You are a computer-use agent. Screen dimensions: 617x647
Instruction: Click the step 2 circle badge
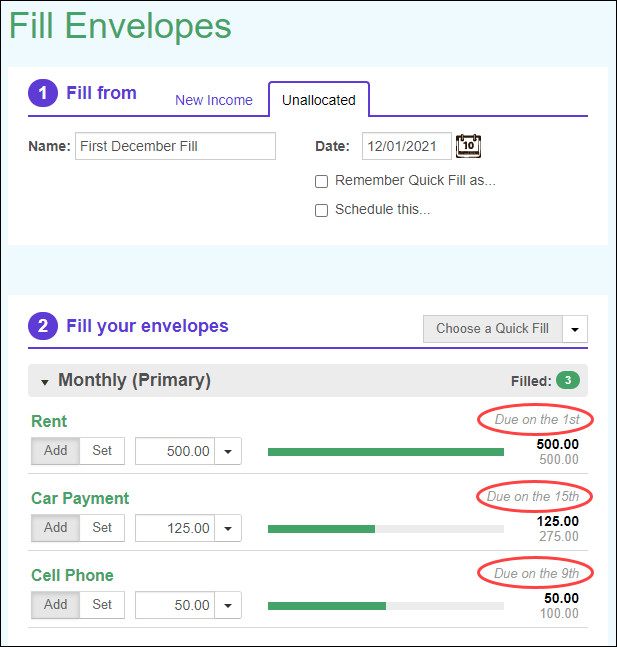coord(43,326)
